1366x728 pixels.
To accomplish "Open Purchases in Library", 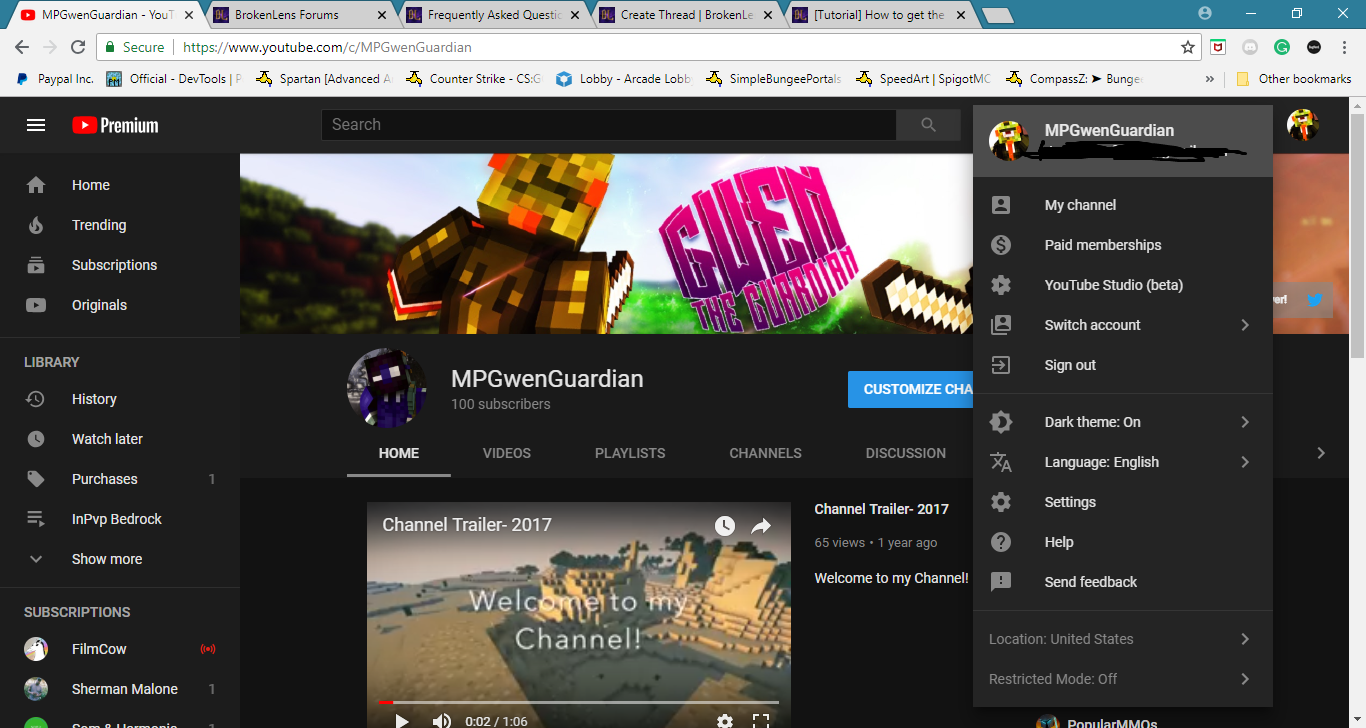I will click(x=120, y=479).
